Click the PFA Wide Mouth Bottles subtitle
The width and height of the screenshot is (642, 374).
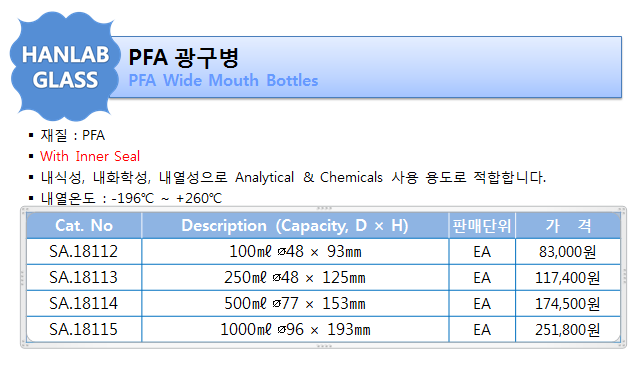[x=223, y=81]
